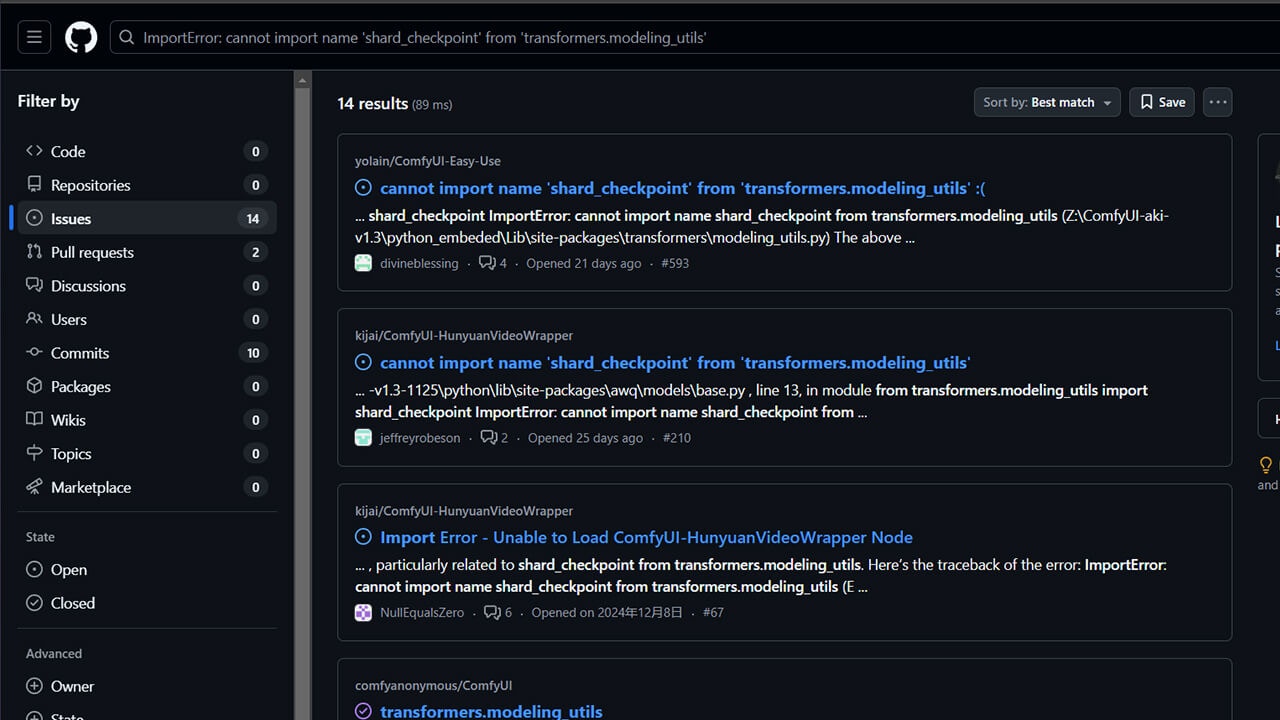This screenshot has width=1280, height=720.
Task: Open kijai/ComfyUI-HunyuanVideoWrapper link above issue #210
Action: pyautogui.click(x=464, y=336)
